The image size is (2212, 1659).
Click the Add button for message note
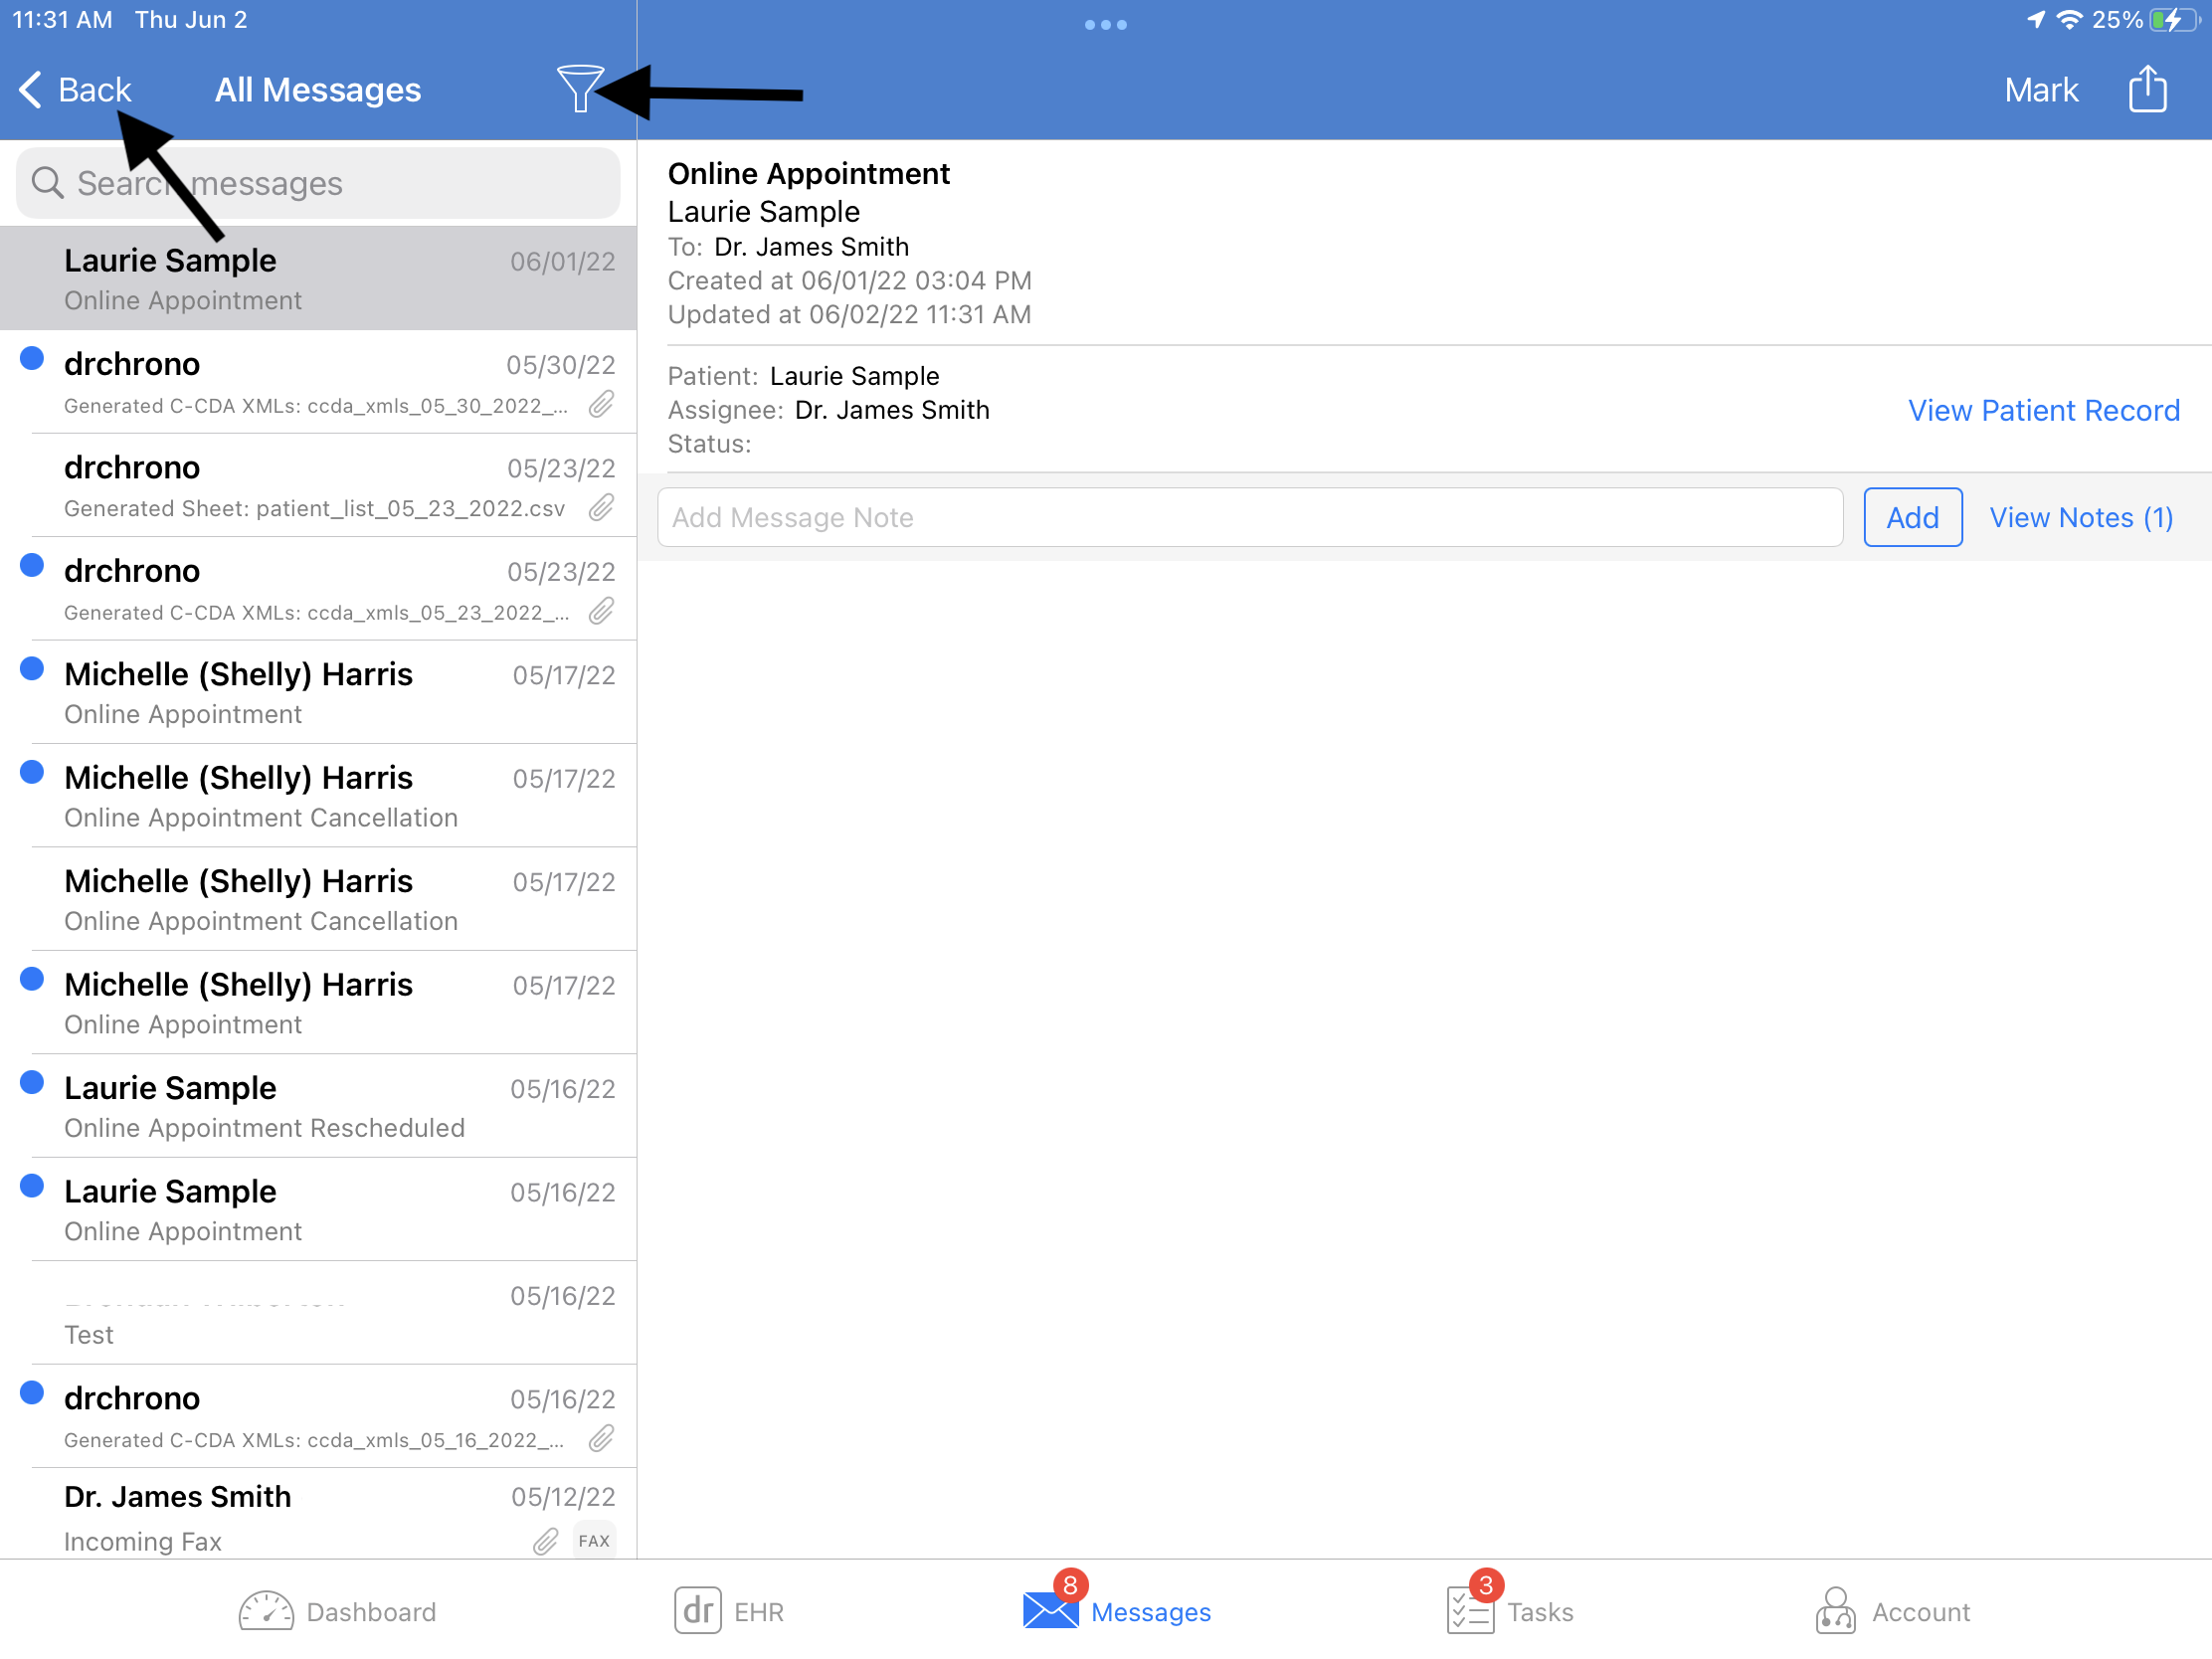click(x=1913, y=516)
